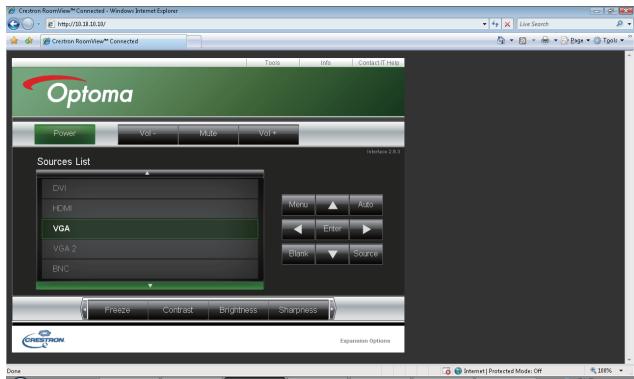This screenshot has width=634, height=379.
Task: Select BNC in the Sources List
Action: [x=150, y=269]
